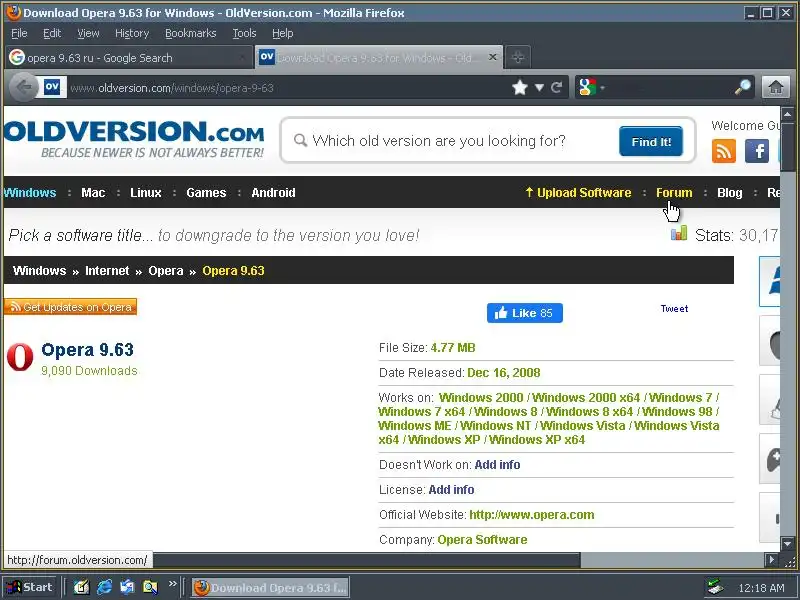Bookmark this page with the star icon
The width and height of the screenshot is (800, 600).
(x=519, y=88)
